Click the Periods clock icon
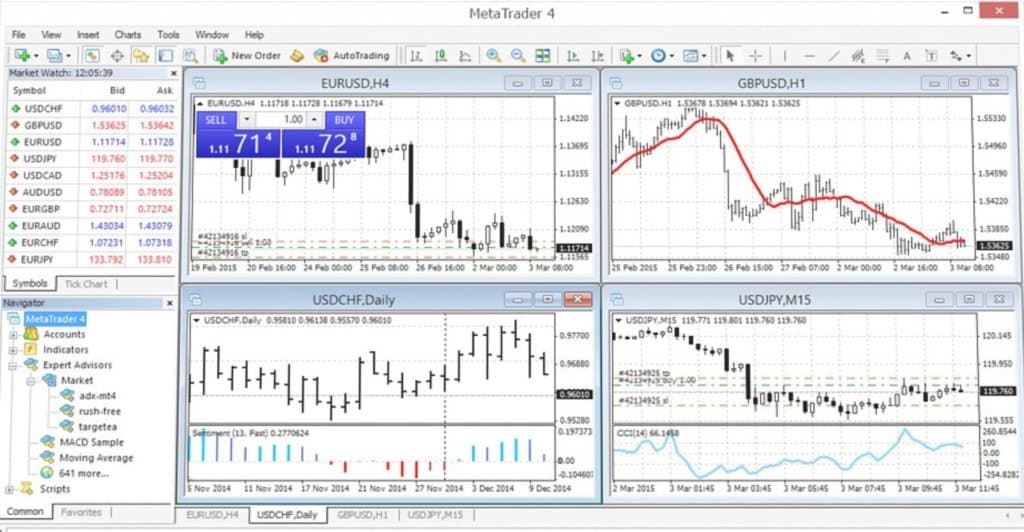The width and height of the screenshot is (1024, 532). (x=658, y=55)
